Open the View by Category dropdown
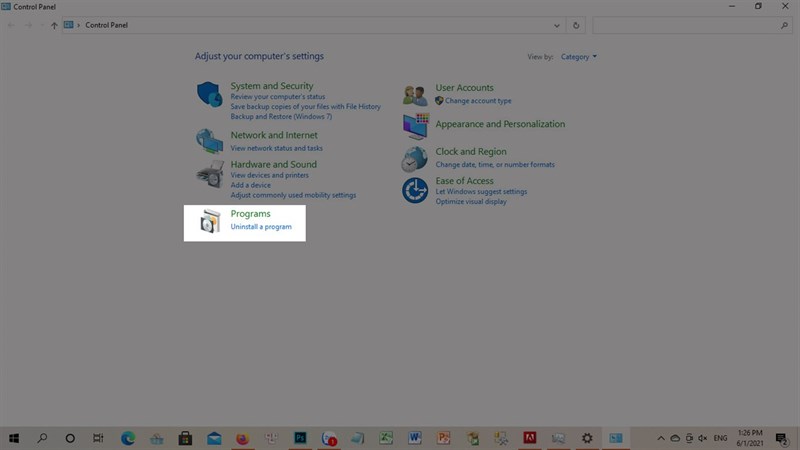This screenshot has height=450, width=800. pyautogui.click(x=579, y=57)
